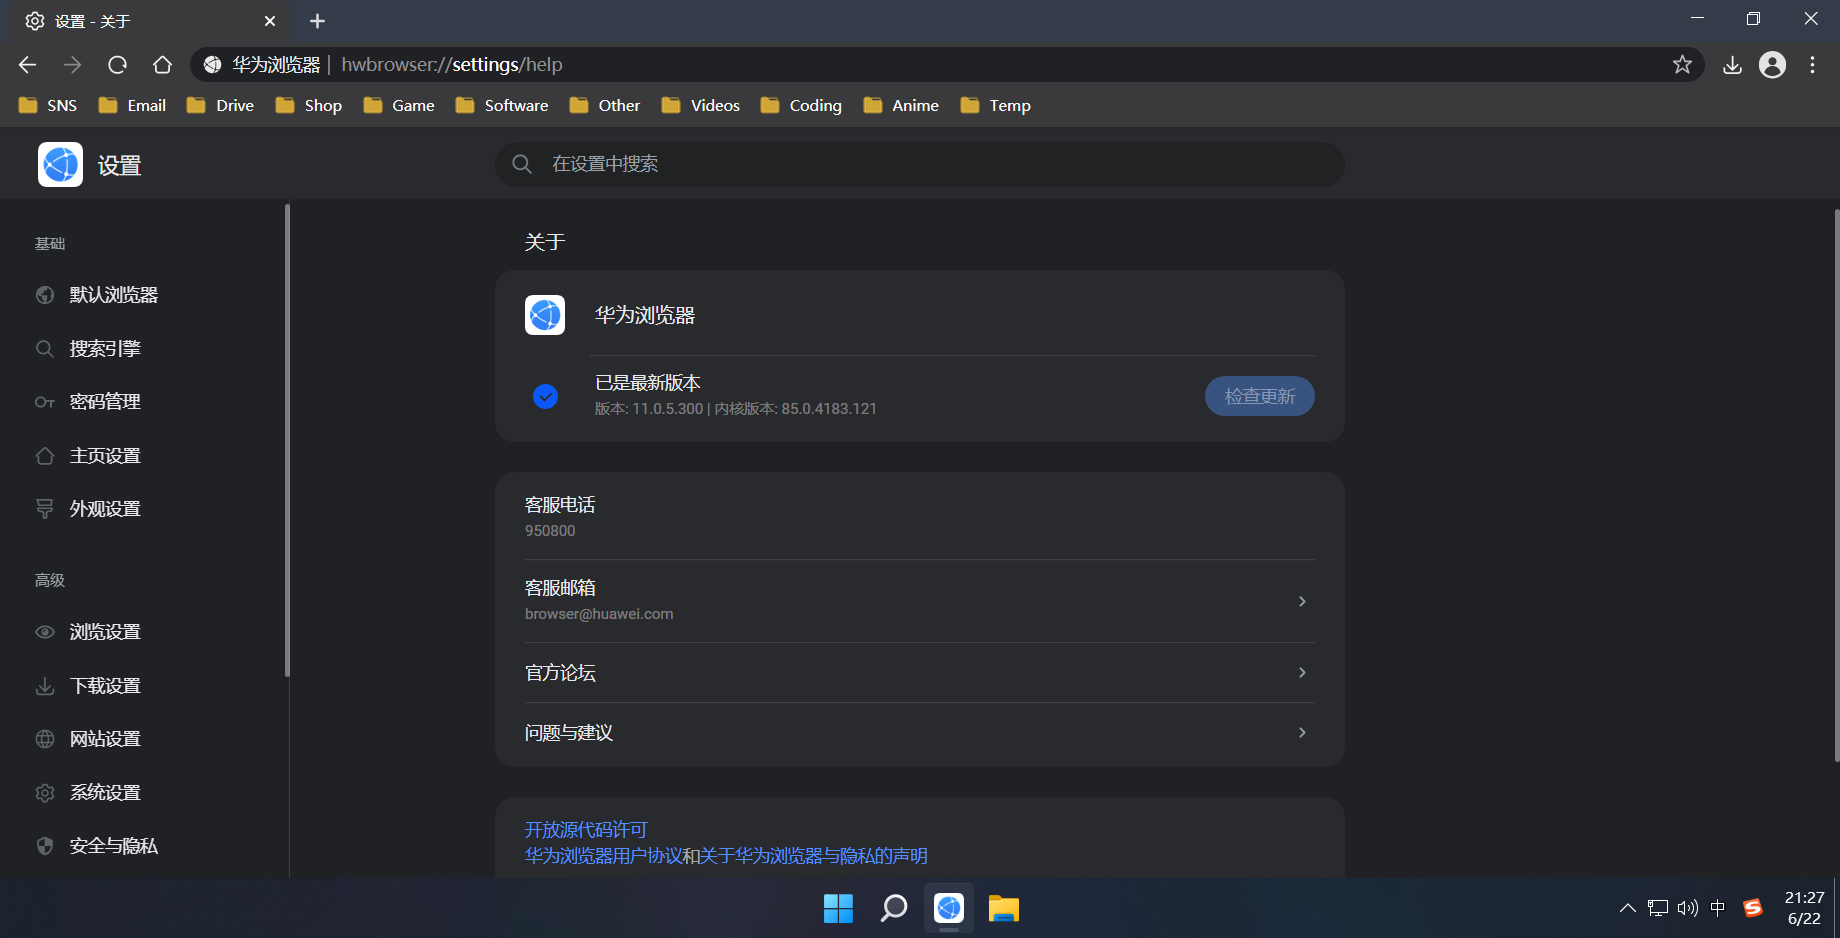This screenshot has width=1840, height=938.
Task: Open the SNS bookmarks folder
Action: coord(48,105)
